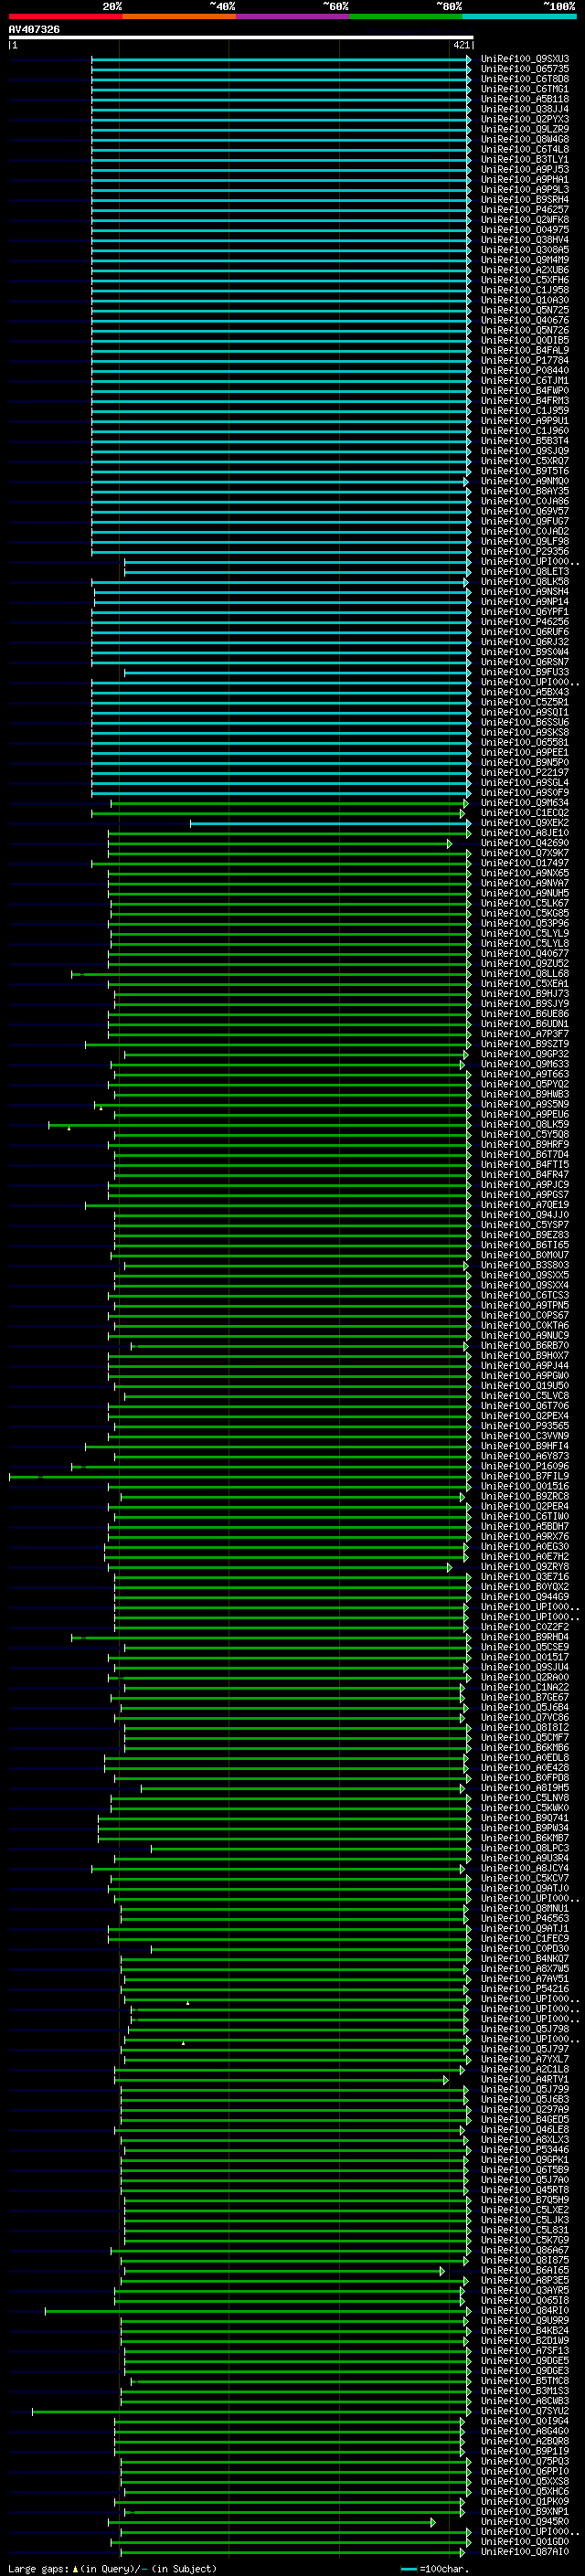Select the UniRef100_Q9XEK2 label
This screenshot has width=585, height=2576.
click(525, 823)
